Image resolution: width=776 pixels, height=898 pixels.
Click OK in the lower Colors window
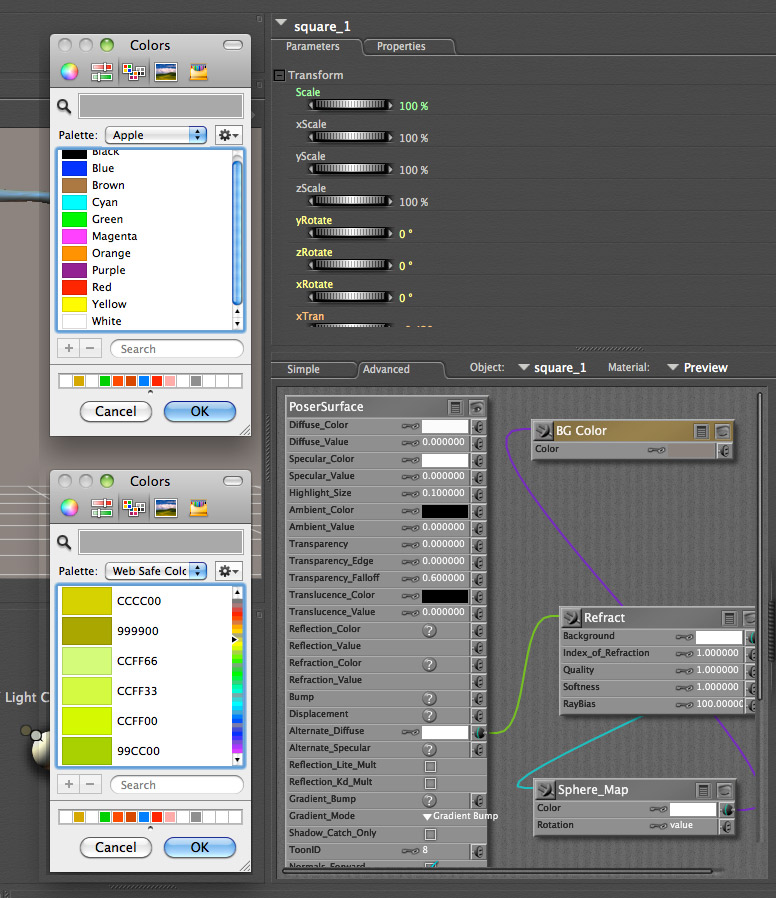[x=200, y=847]
